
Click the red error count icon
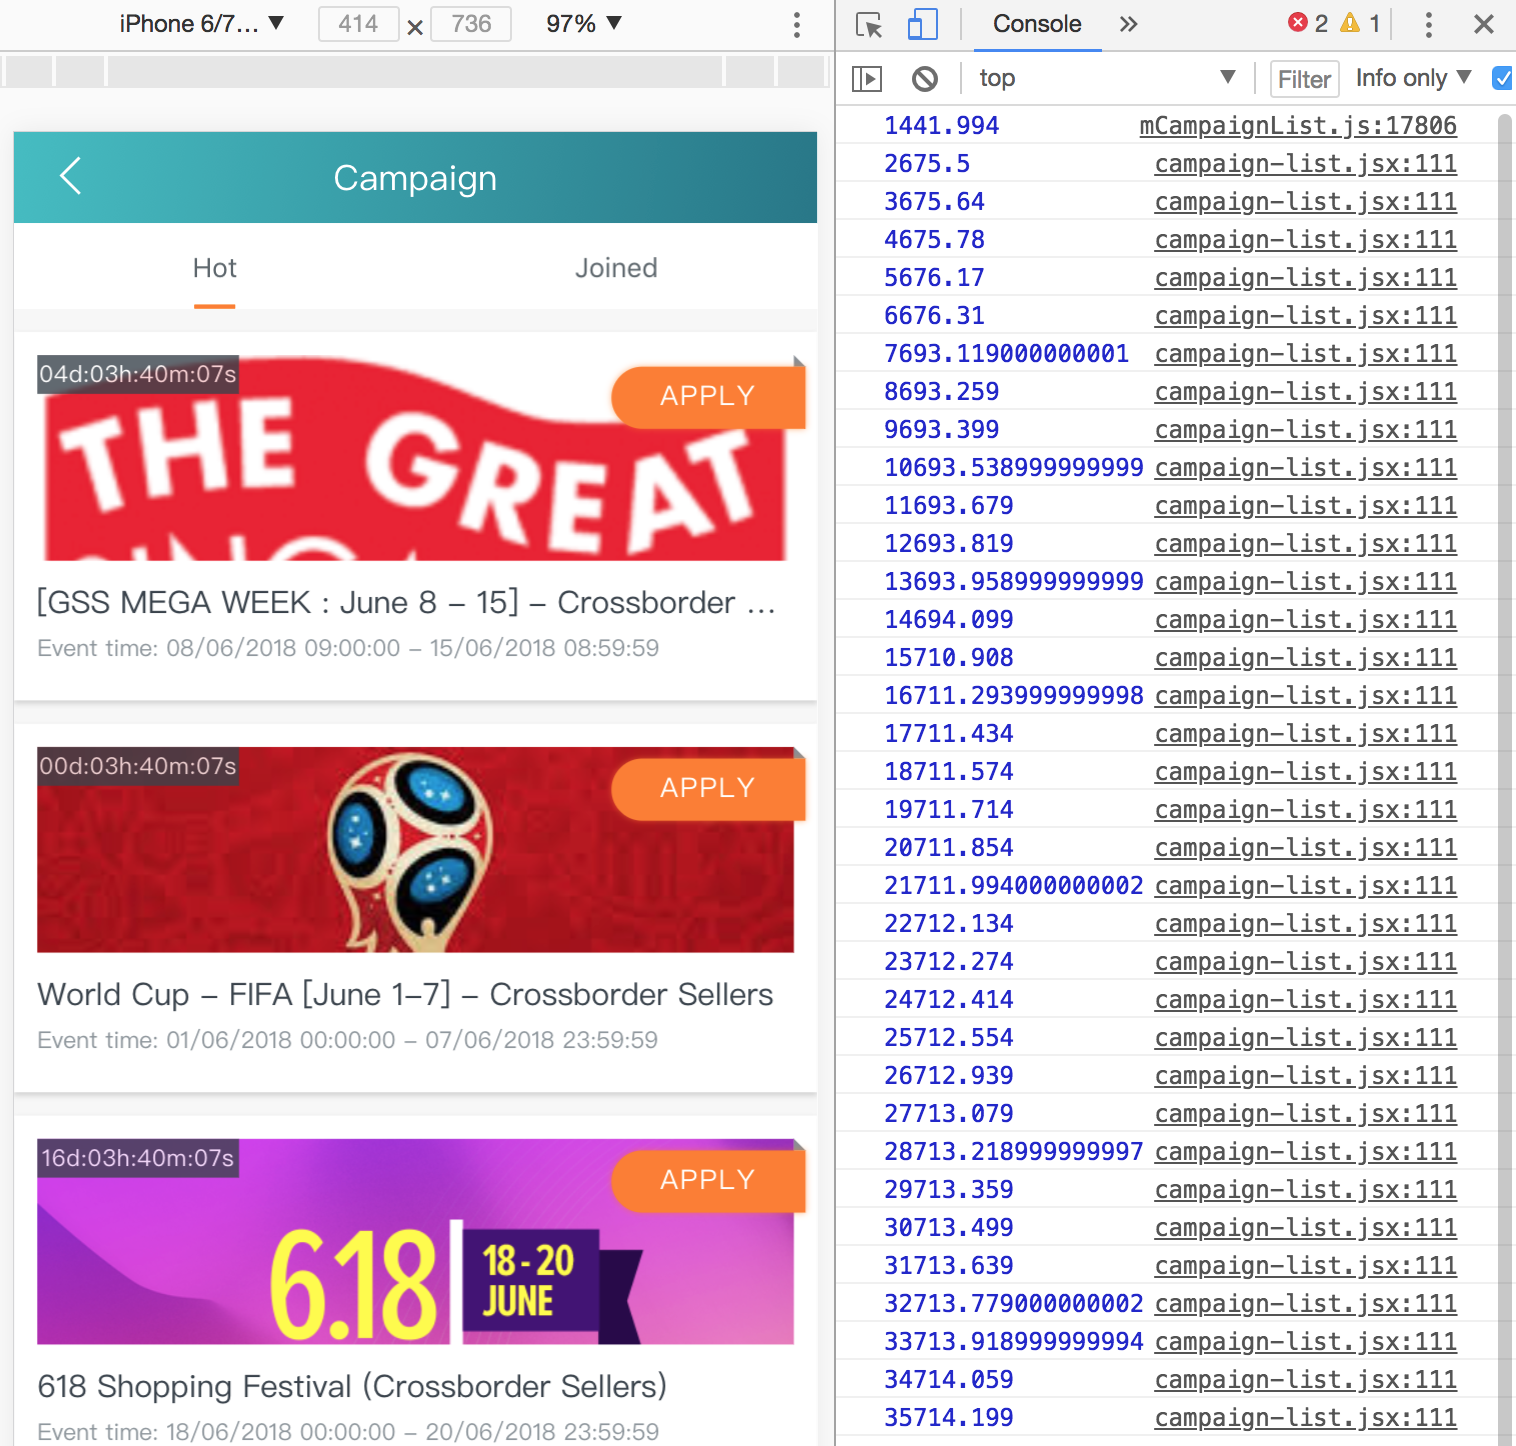1298,23
